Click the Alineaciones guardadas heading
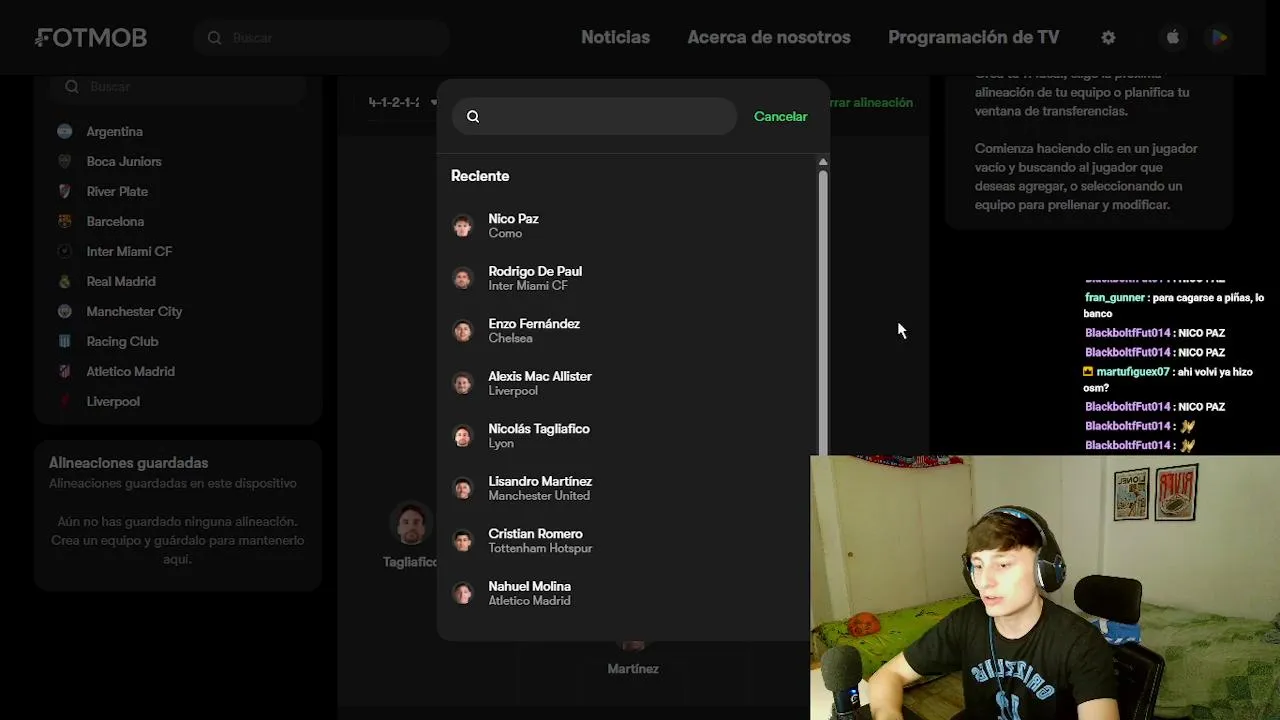 128,463
